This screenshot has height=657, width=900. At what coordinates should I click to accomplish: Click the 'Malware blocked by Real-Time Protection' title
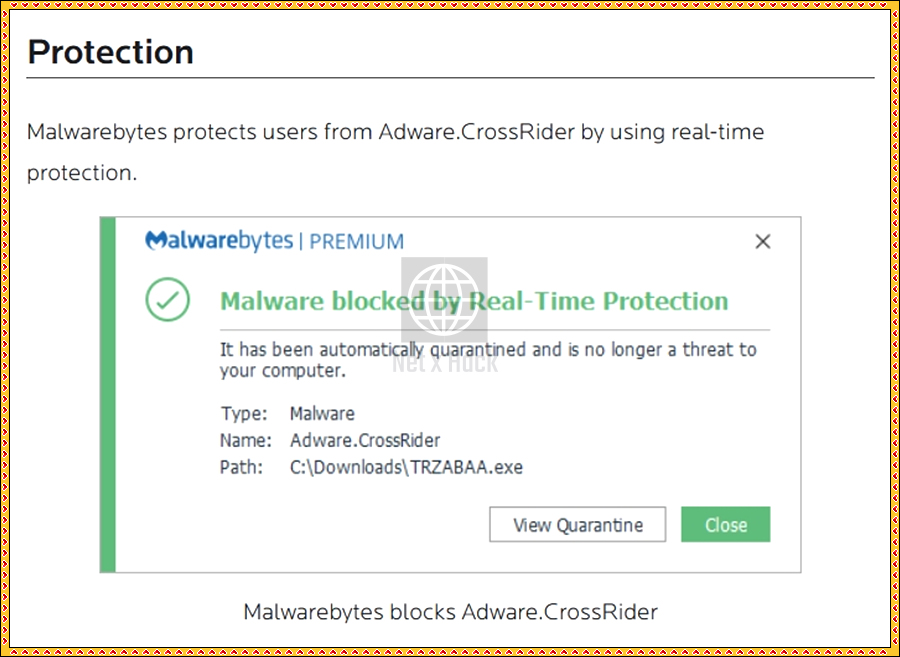[474, 301]
